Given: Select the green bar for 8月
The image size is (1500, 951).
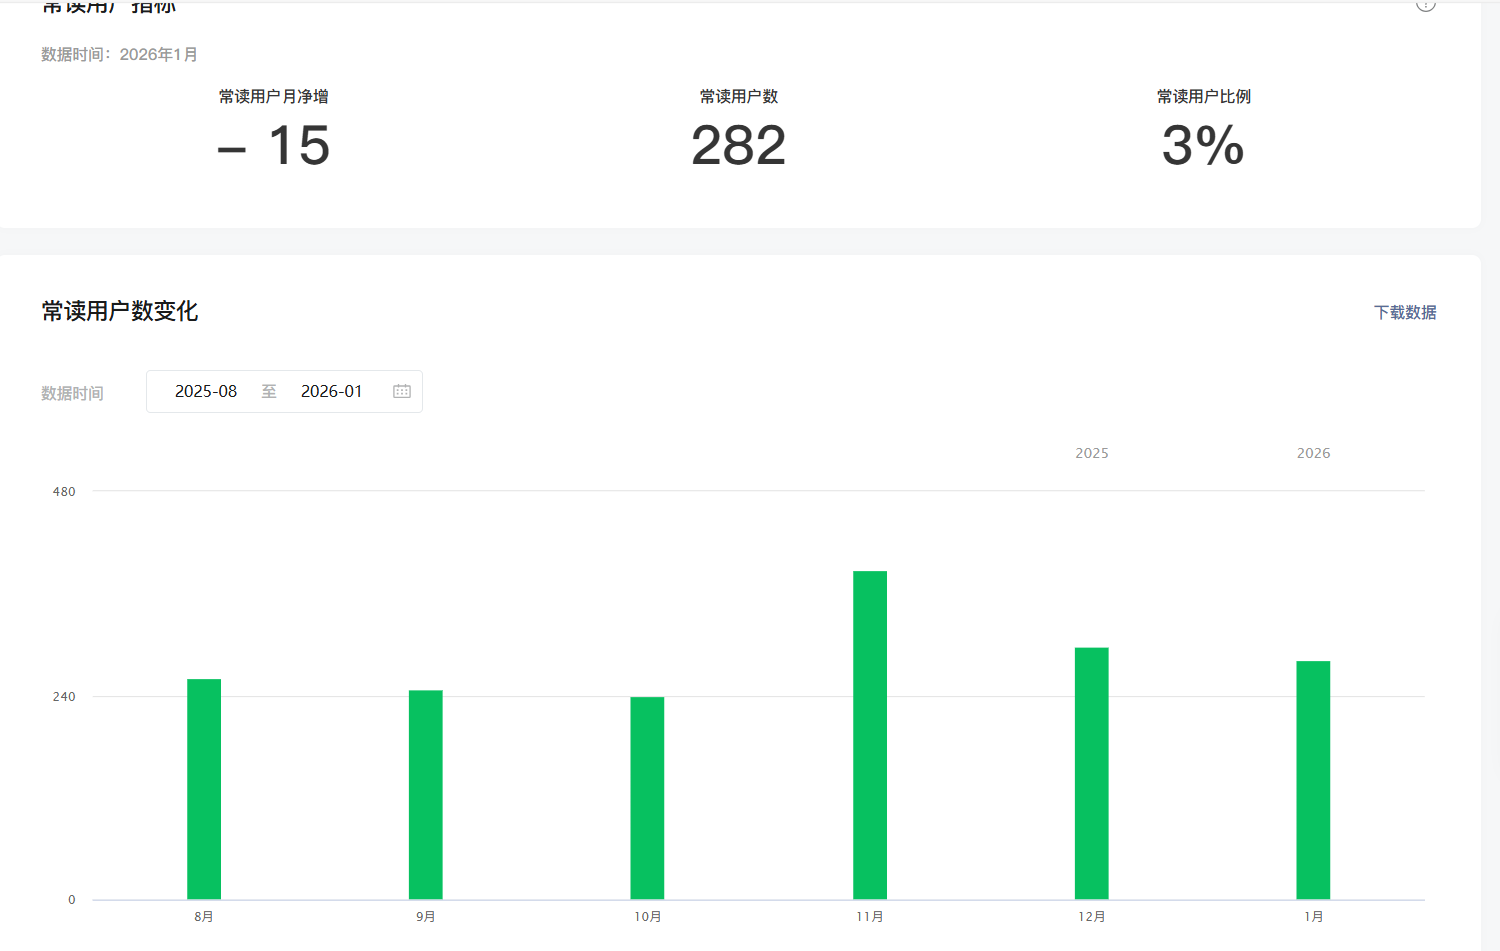Looking at the screenshot, I should pyautogui.click(x=204, y=789).
